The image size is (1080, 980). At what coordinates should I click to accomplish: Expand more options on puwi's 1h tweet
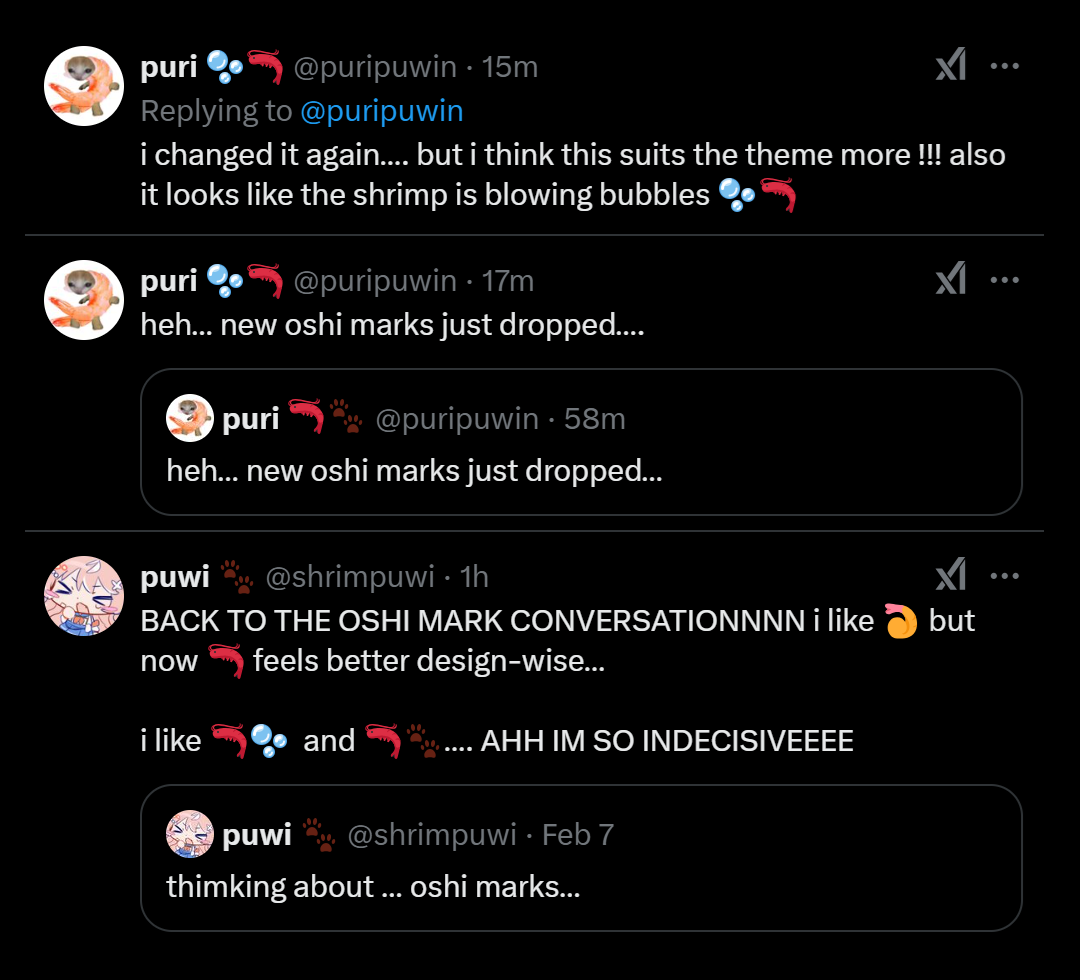1004,576
